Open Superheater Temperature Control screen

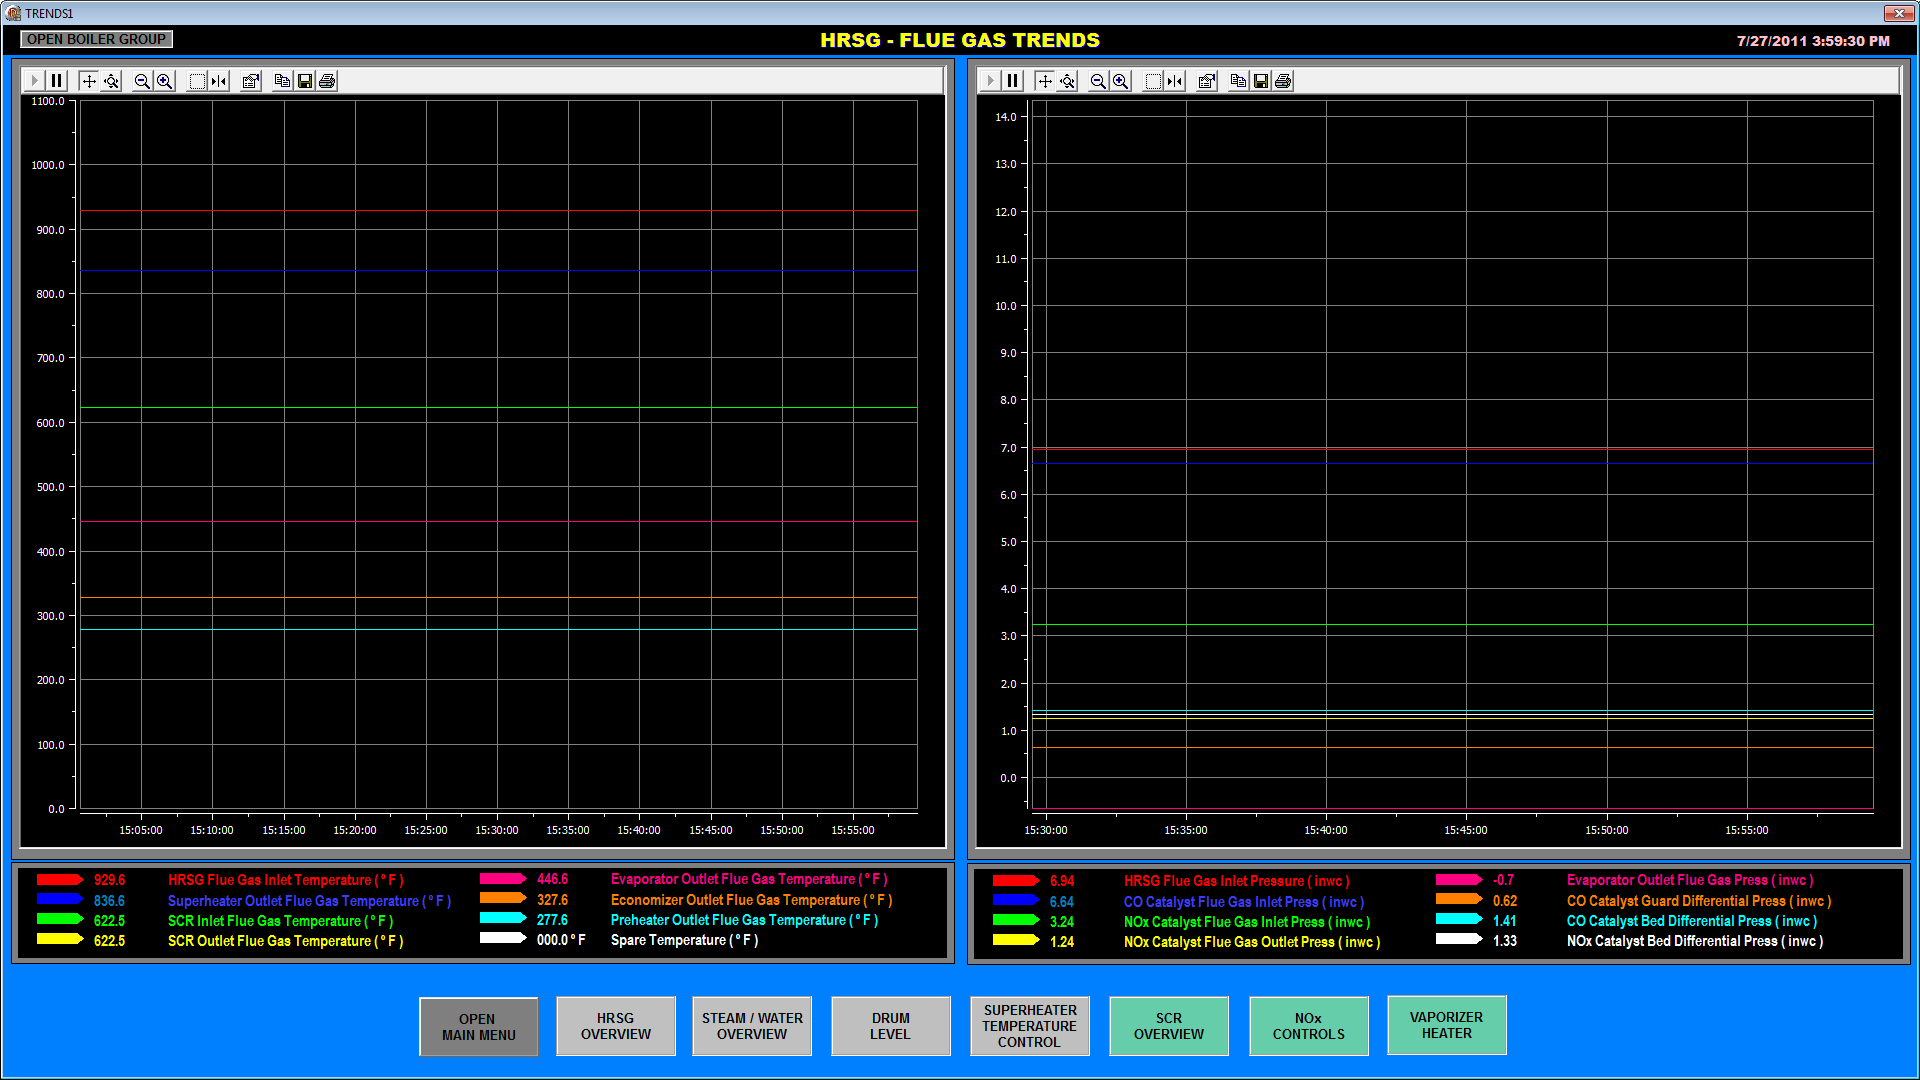point(1030,1026)
